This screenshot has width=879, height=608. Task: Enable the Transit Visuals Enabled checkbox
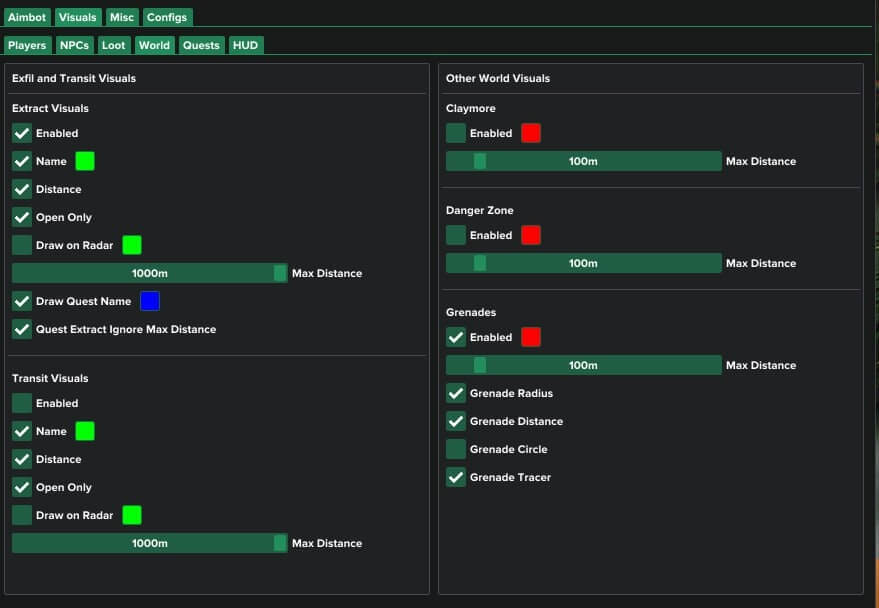(x=22, y=403)
